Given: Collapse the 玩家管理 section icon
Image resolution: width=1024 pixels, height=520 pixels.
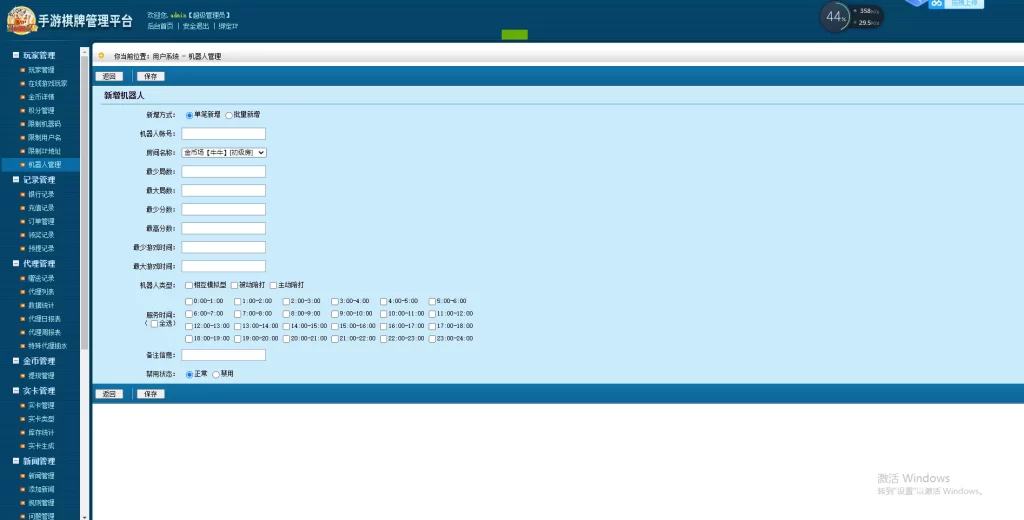Looking at the screenshot, I should (15, 56).
